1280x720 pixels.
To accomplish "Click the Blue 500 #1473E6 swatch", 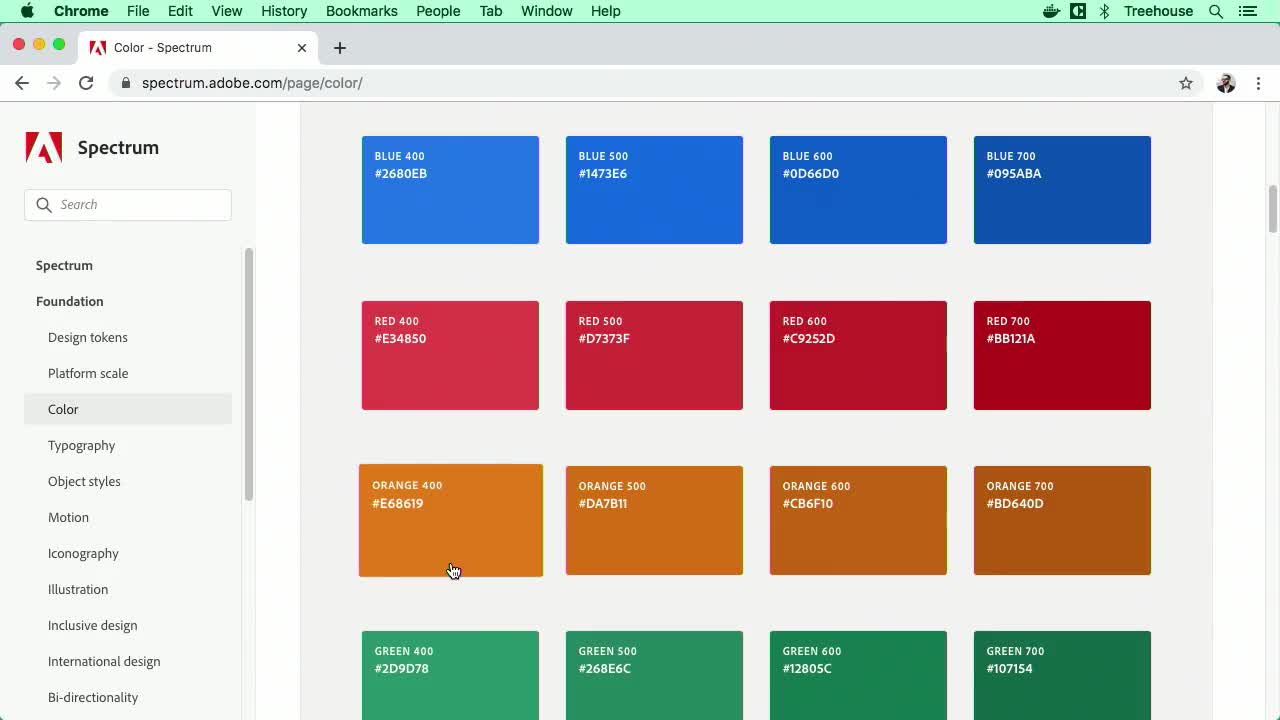I will (654, 190).
